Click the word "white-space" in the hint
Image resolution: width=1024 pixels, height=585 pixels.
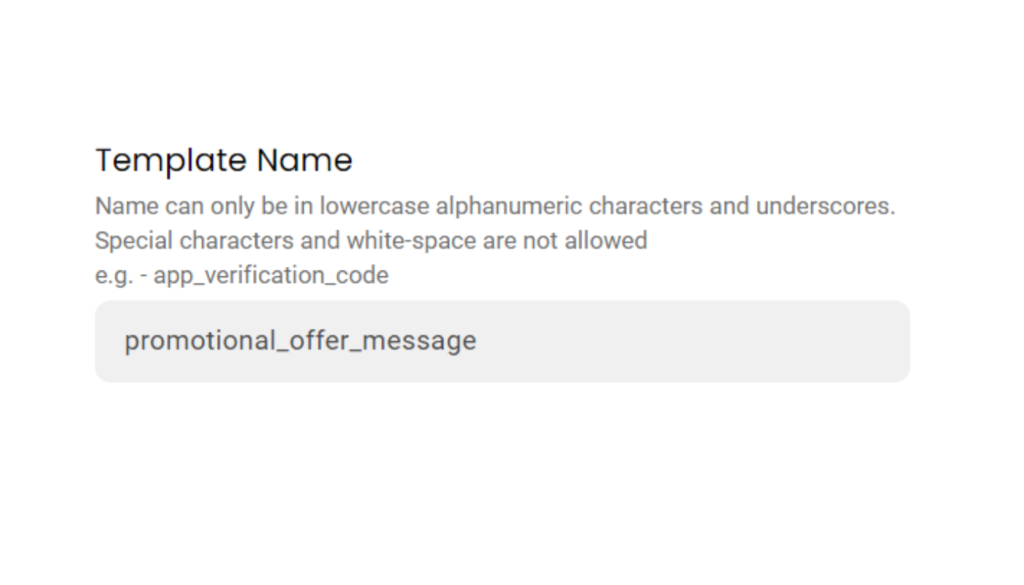tap(414, 241)
